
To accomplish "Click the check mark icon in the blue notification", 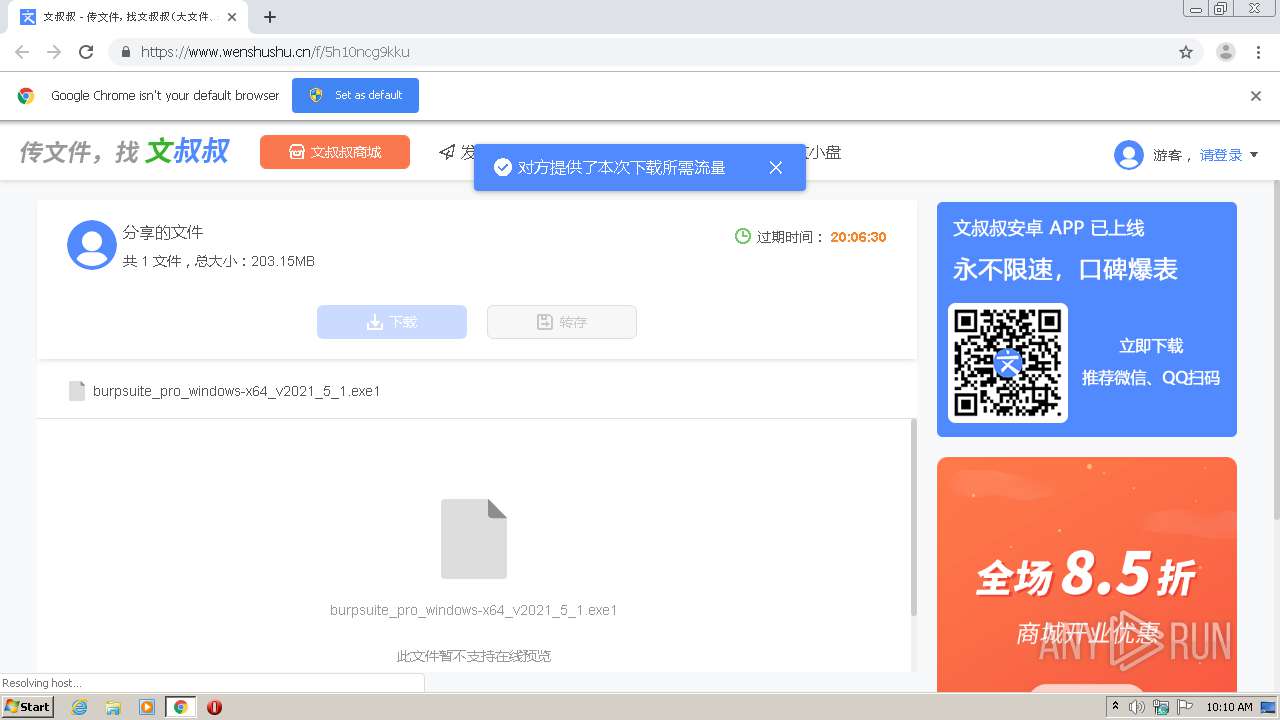I will (x=503, y=168).
